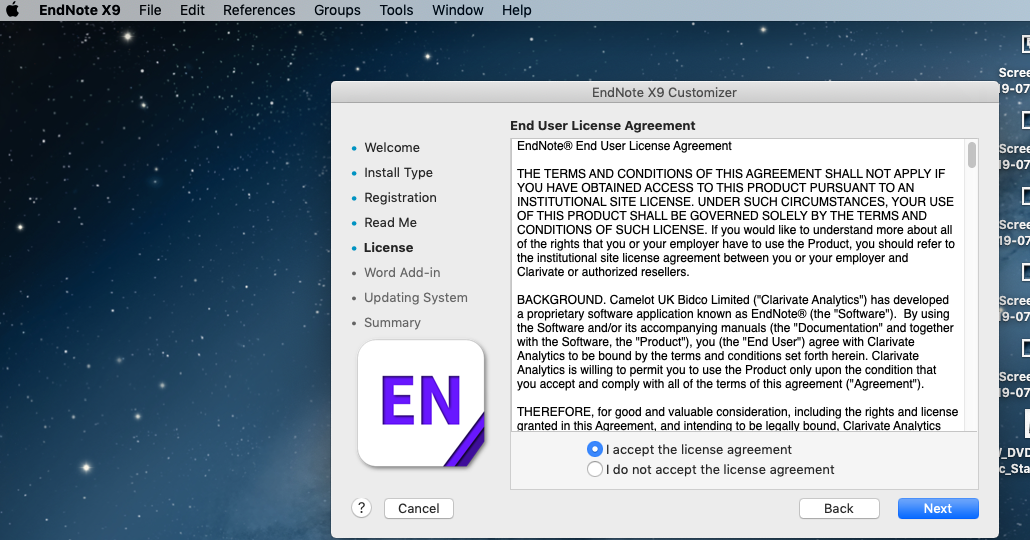Screen dimensions: 1030x540
Task: Show the Window menu
Action: (x=457, y=10)
